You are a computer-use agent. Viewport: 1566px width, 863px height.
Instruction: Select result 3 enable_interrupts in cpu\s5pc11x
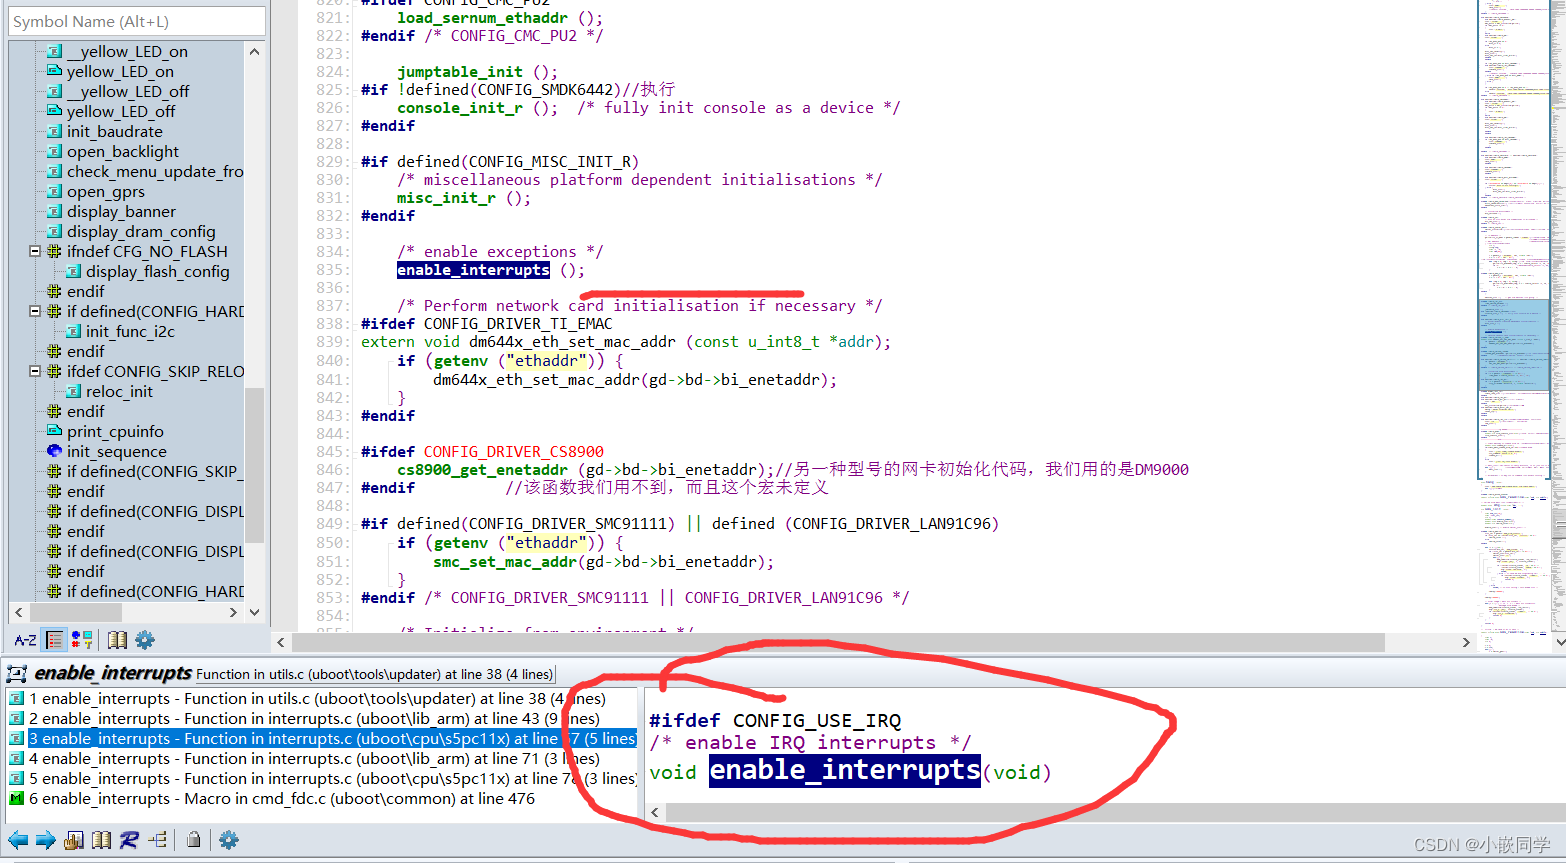point(322,739)
